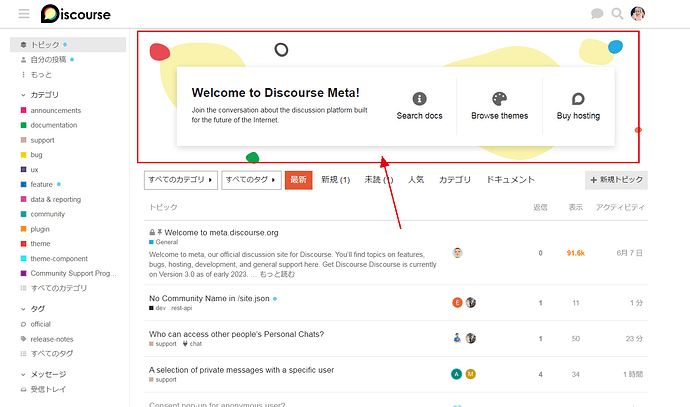This screenshot has height=407, width=690.
Task: Click the Browse themes palette icon
Action: pyautogui.click(x=499, y=99)
